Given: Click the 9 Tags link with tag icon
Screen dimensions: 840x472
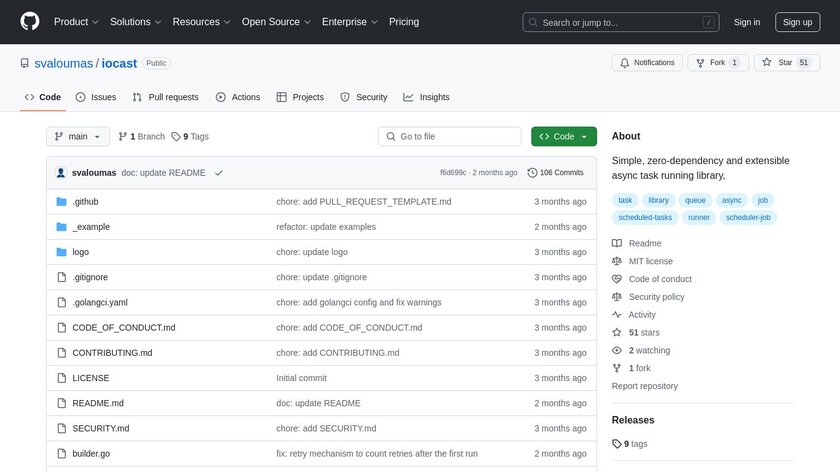Looking at the screenshot, I should [190, 137].
